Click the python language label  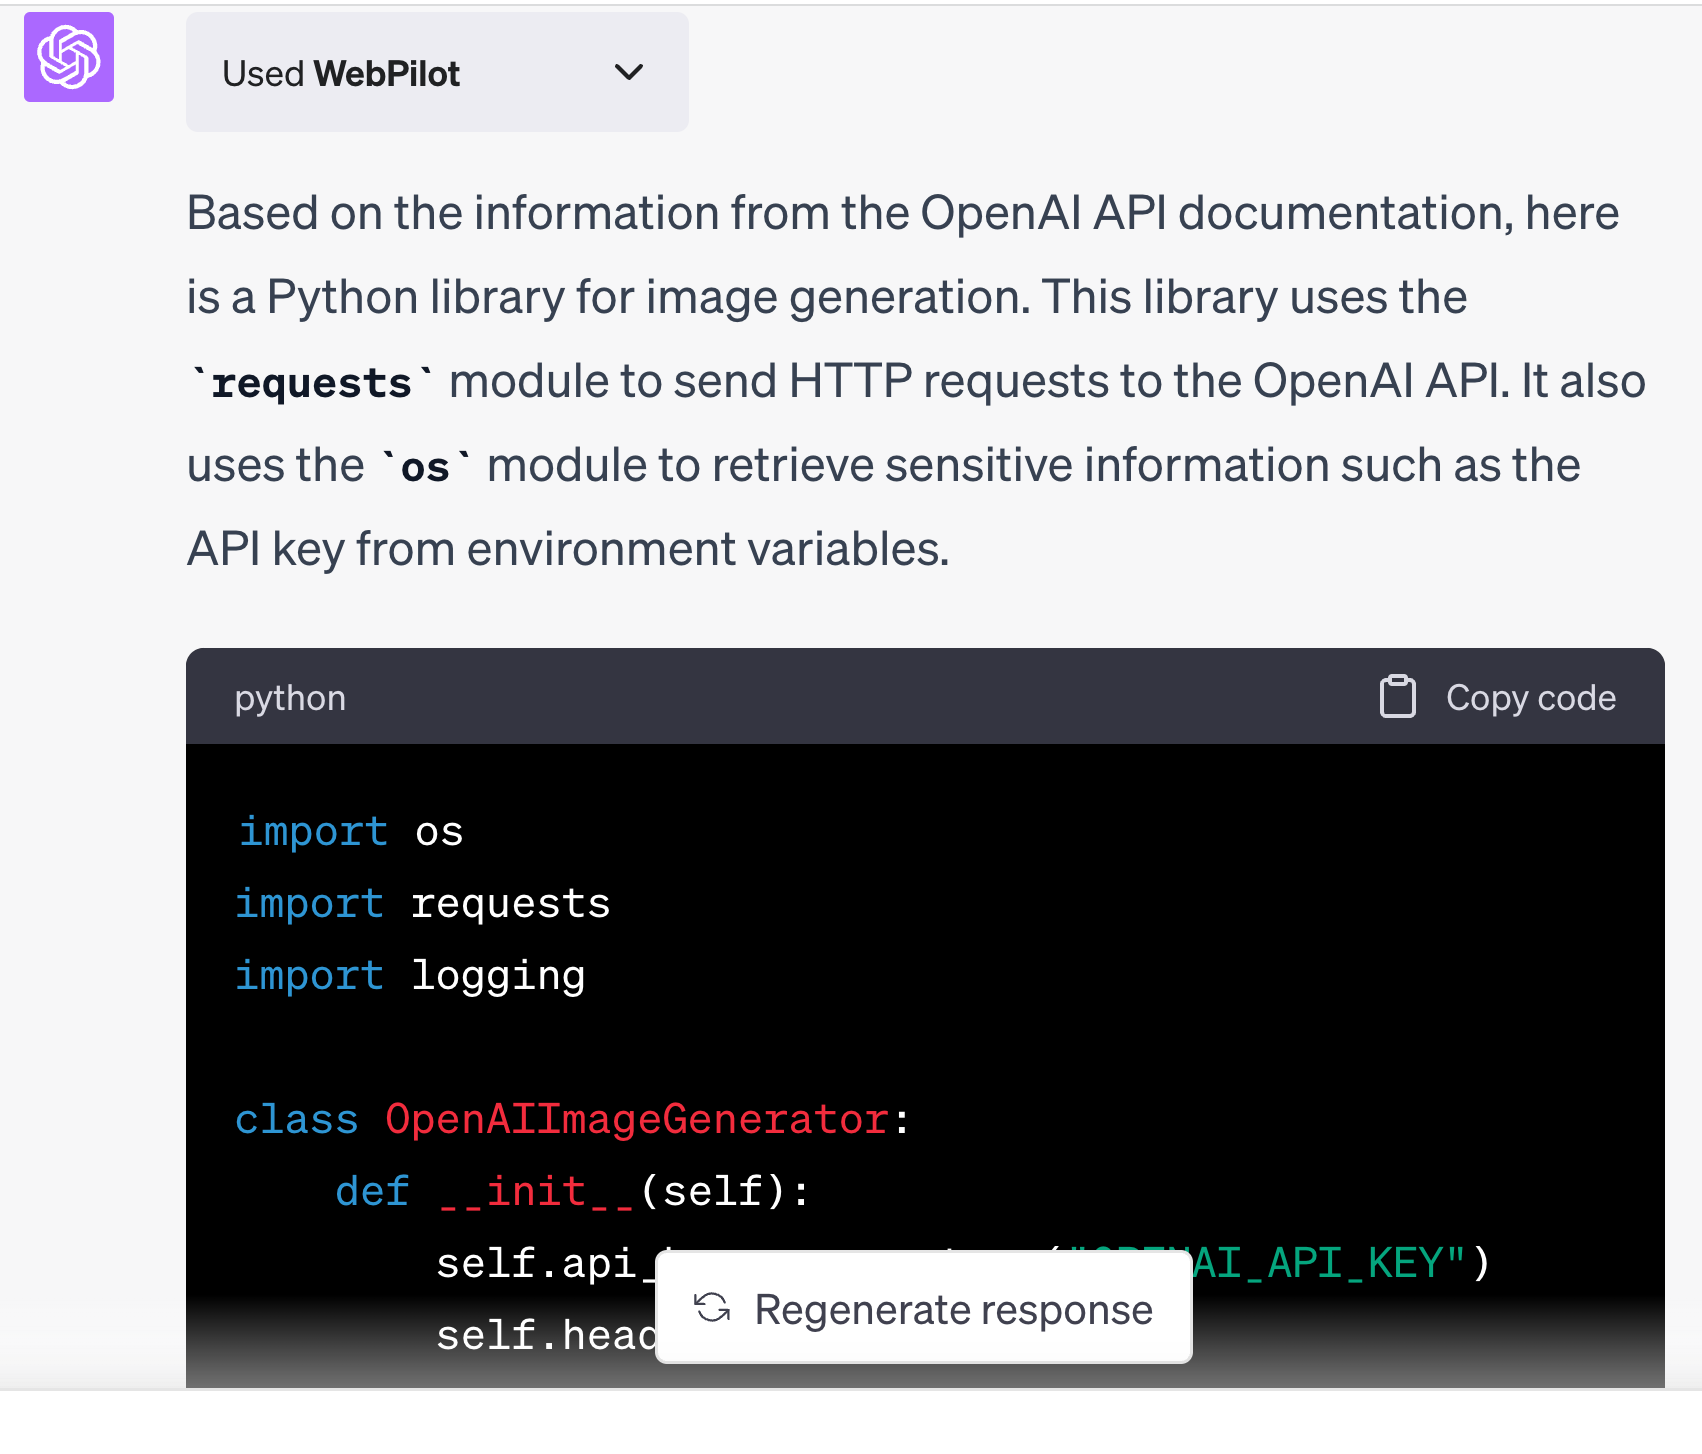tap(290, 698)
